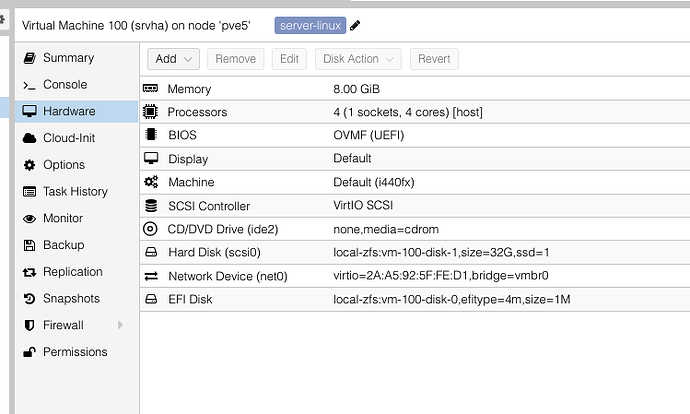Click the SCSI Controller database icon
The image size is (690, 414).
pyautogui.click(x=152, y=206)
